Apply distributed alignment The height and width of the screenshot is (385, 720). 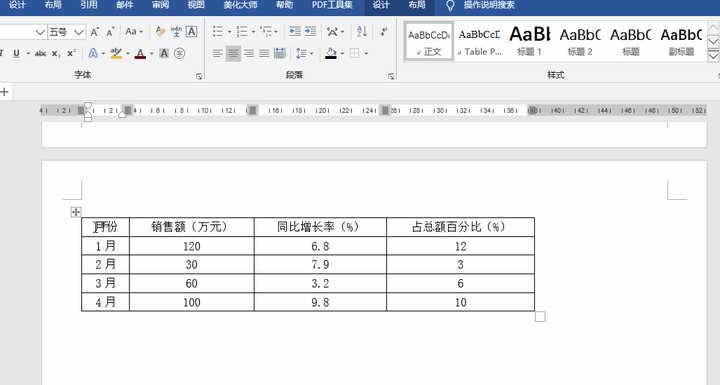tap(280, 54)
